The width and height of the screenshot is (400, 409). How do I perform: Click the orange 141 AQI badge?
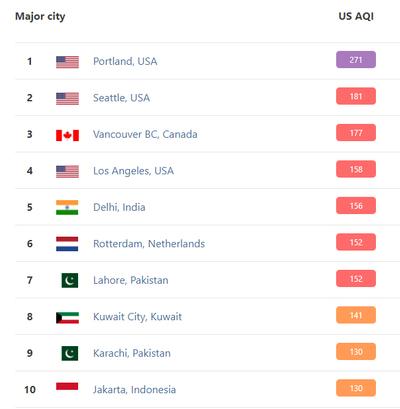click(x=356, y=315)
